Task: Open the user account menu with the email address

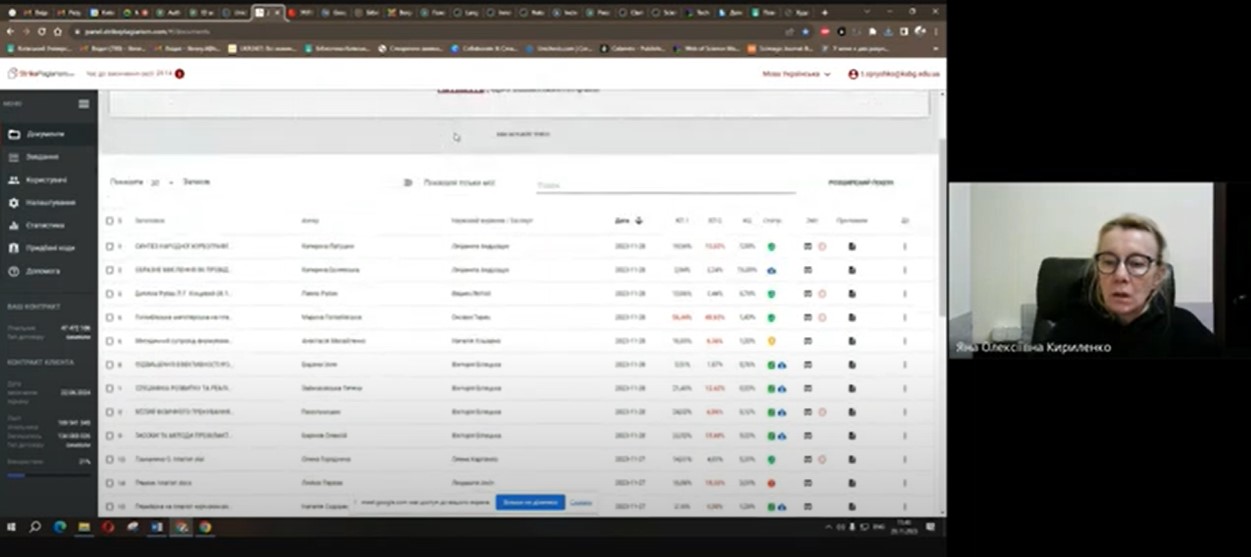Action: click(x=893, y=74)
